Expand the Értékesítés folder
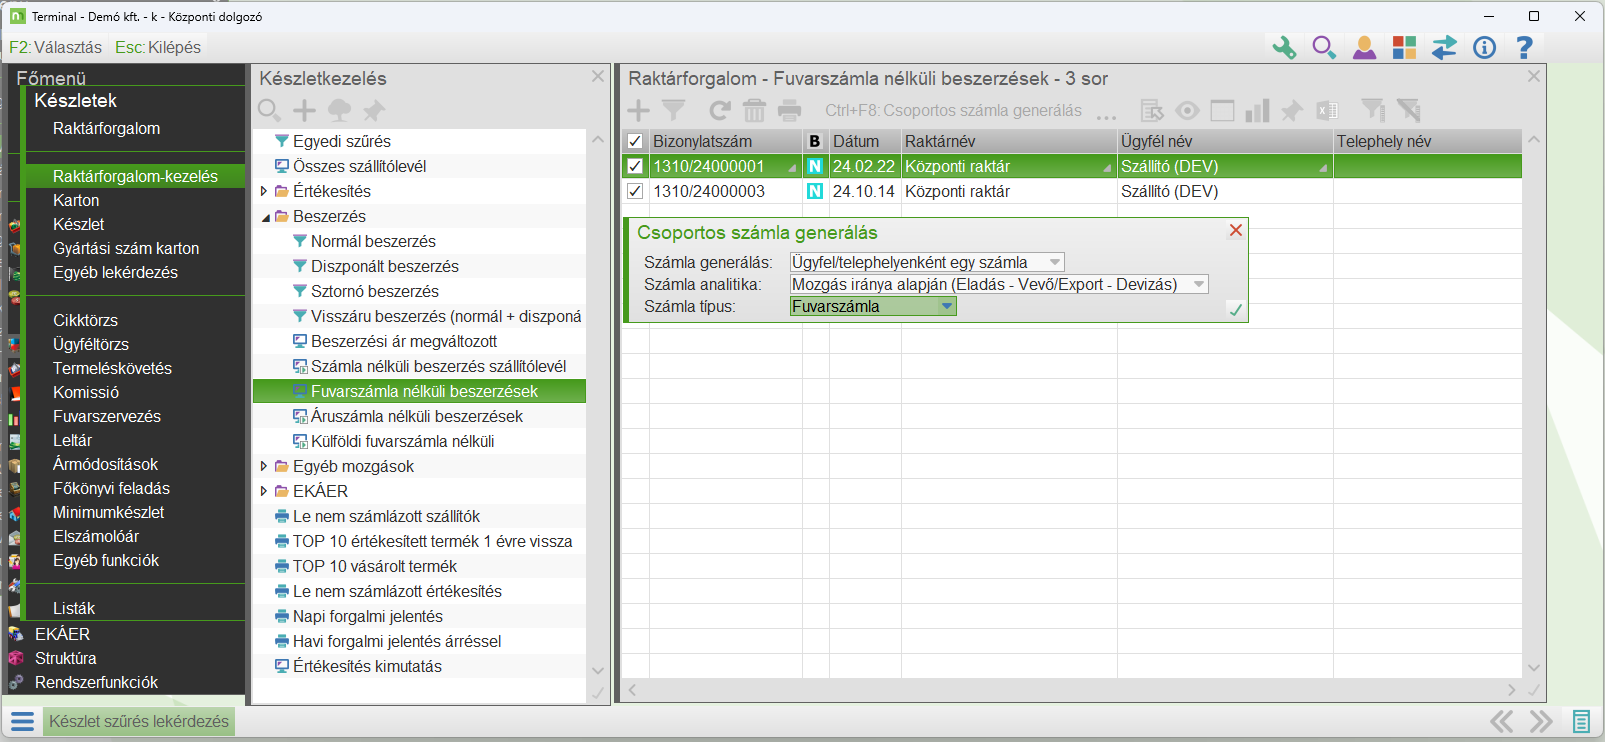 [264, 191]
